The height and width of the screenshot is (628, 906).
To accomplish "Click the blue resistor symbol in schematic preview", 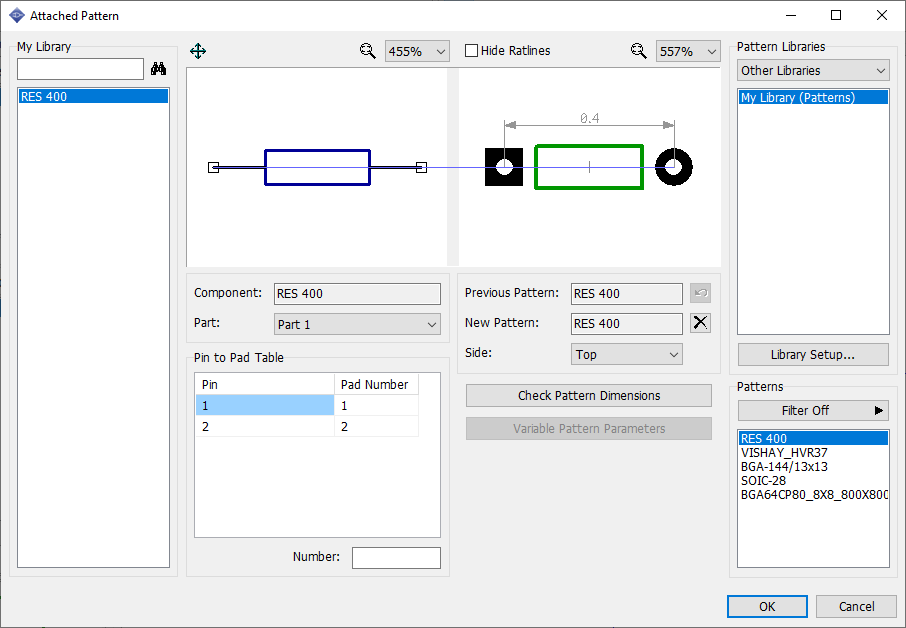I will 317,168.
